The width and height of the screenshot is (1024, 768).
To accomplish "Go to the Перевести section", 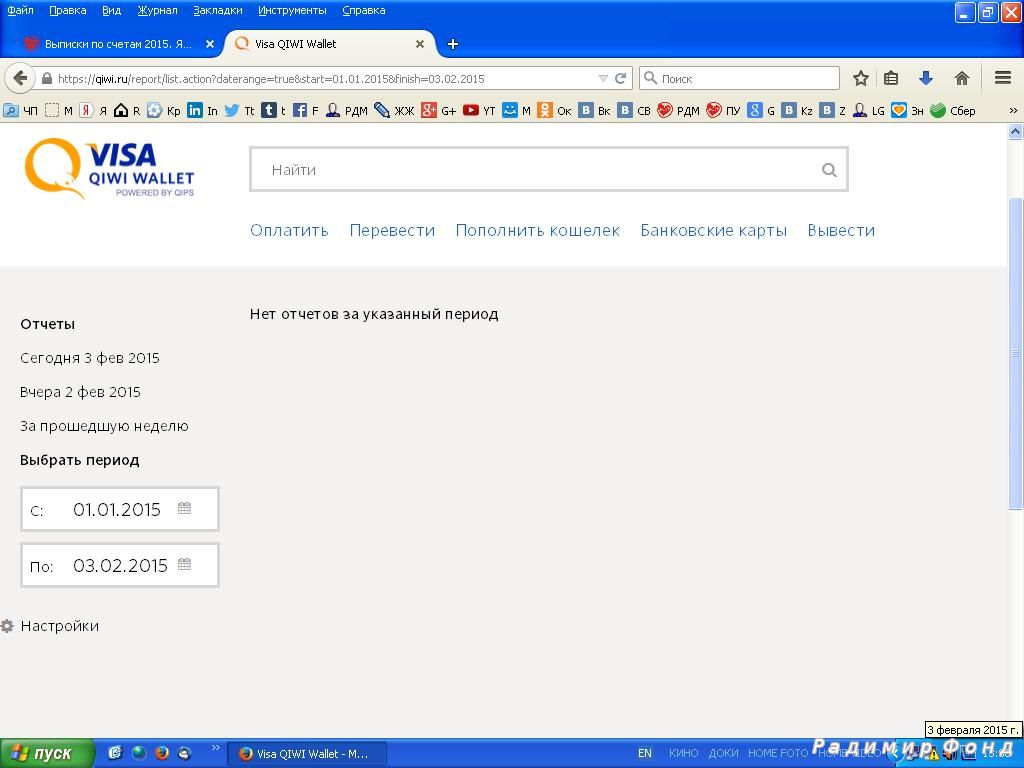I will pyautogui.click(x=392, y=231).
